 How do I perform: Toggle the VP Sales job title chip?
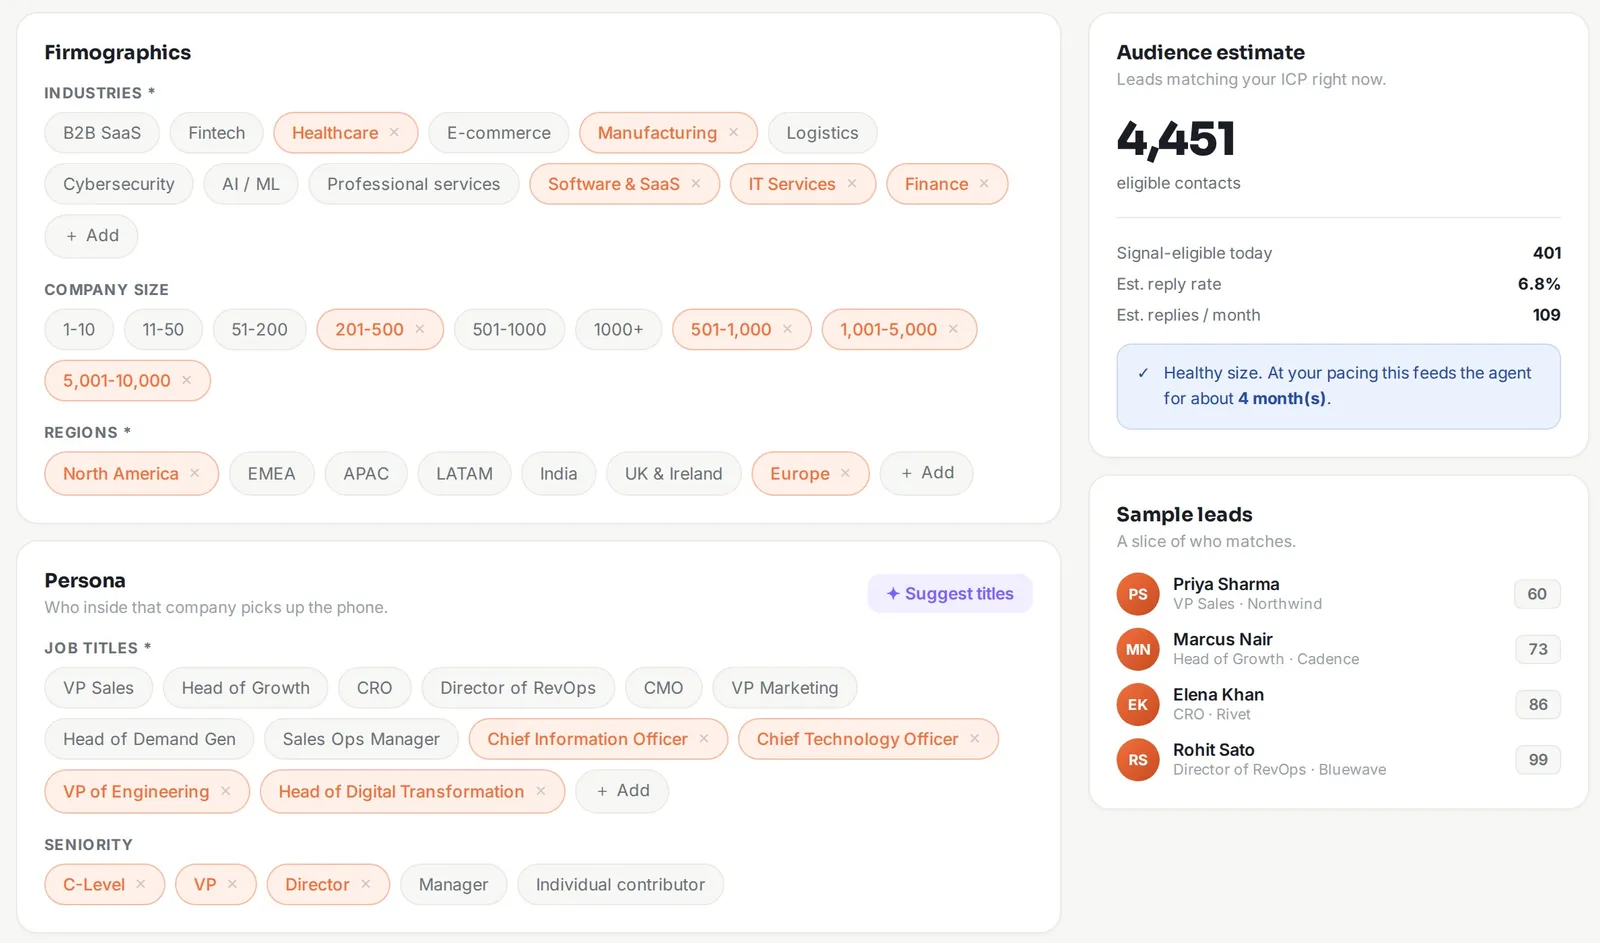click(98, 687)
